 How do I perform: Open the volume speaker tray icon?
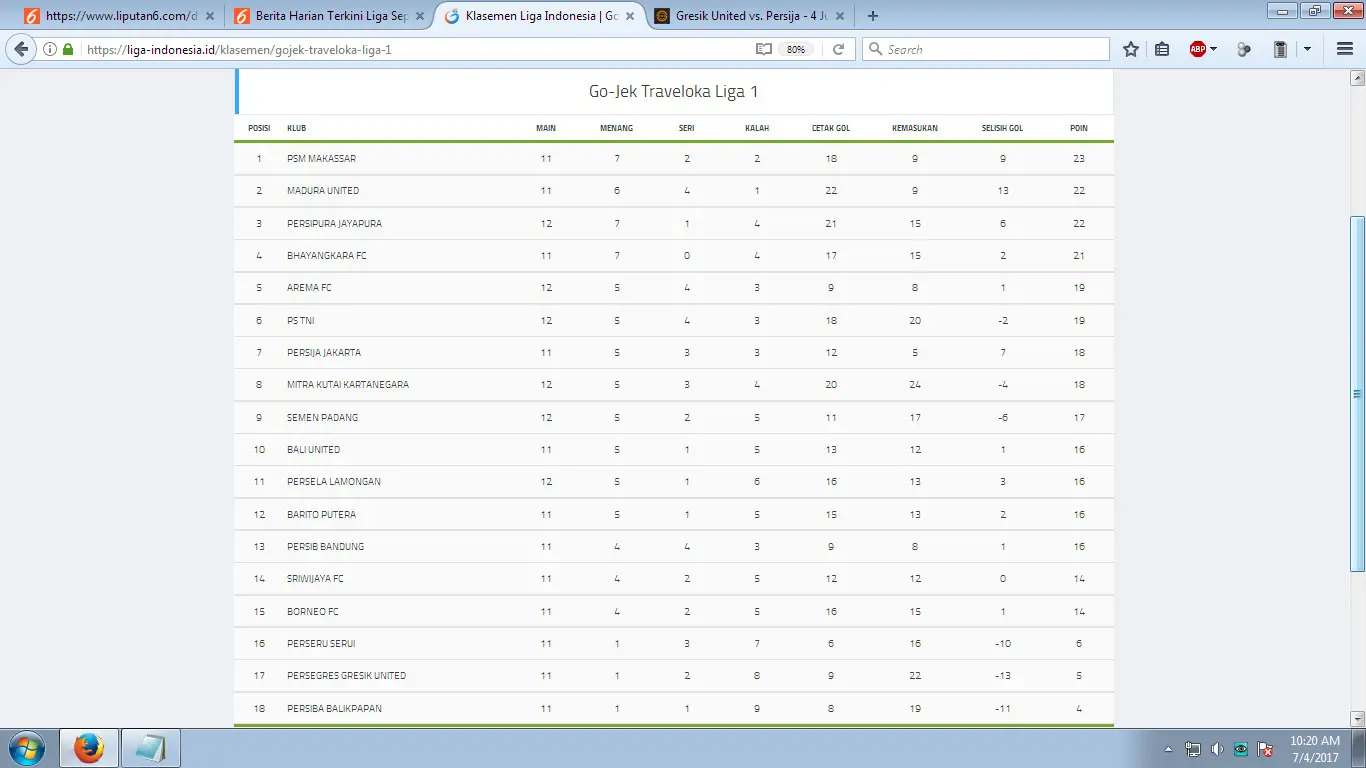click(x=1217, y=749)
